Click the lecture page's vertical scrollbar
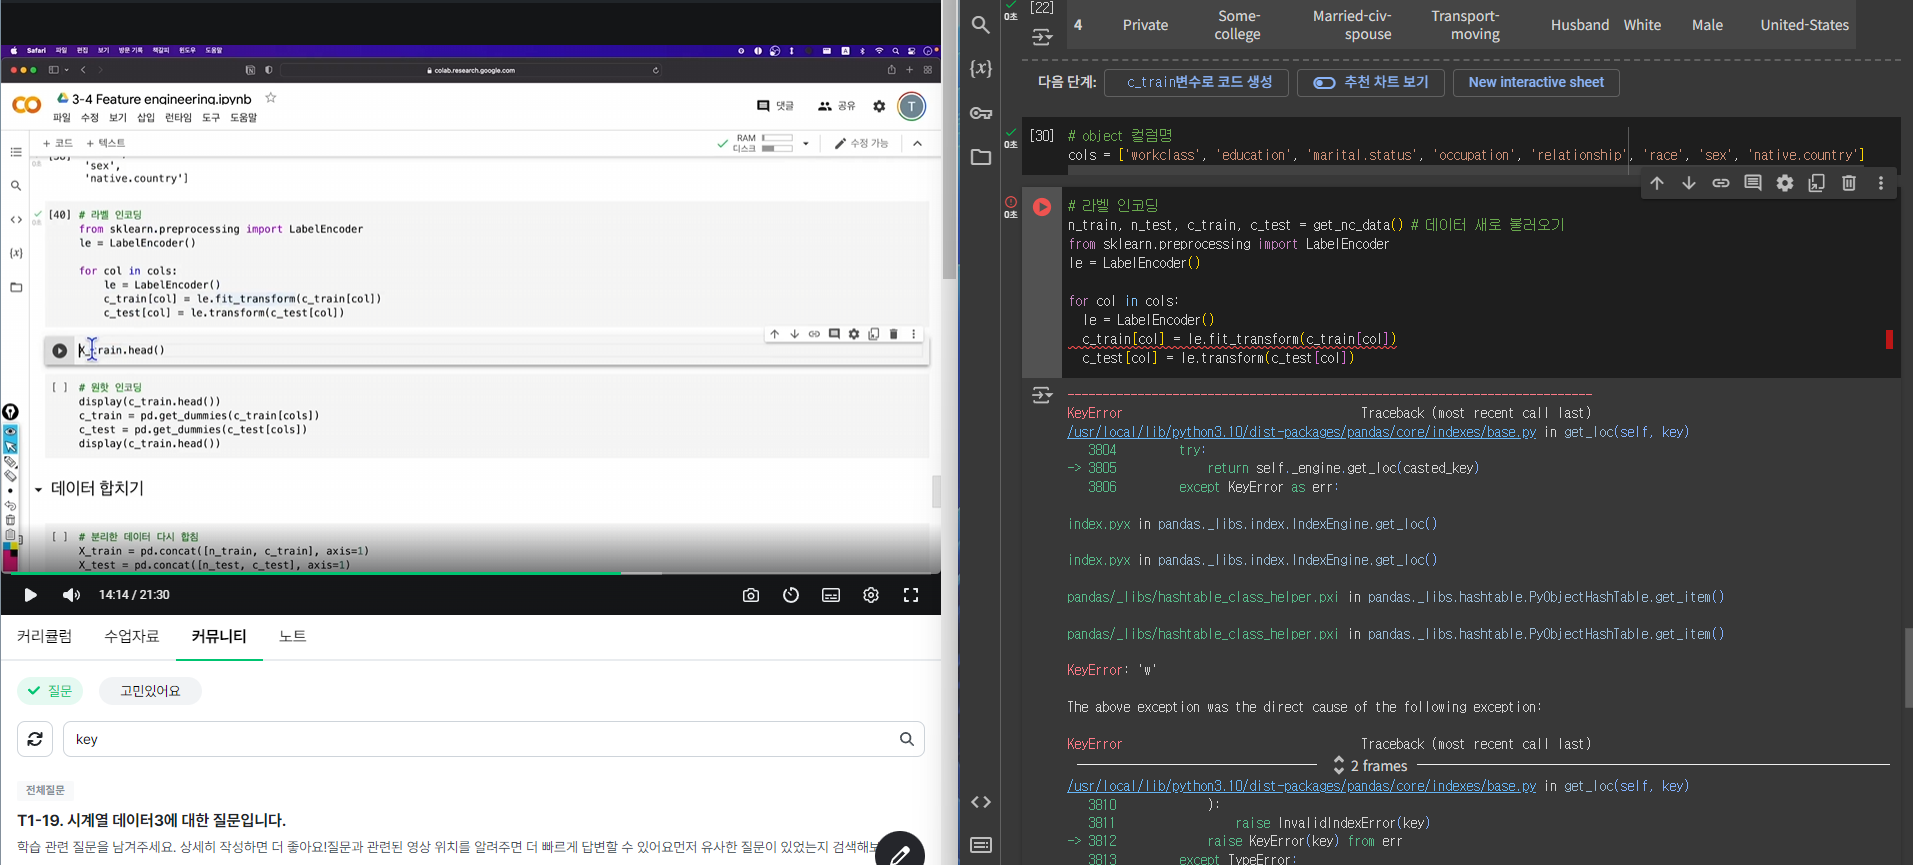Screen dimensions: 1913x865 coord(949,140)
